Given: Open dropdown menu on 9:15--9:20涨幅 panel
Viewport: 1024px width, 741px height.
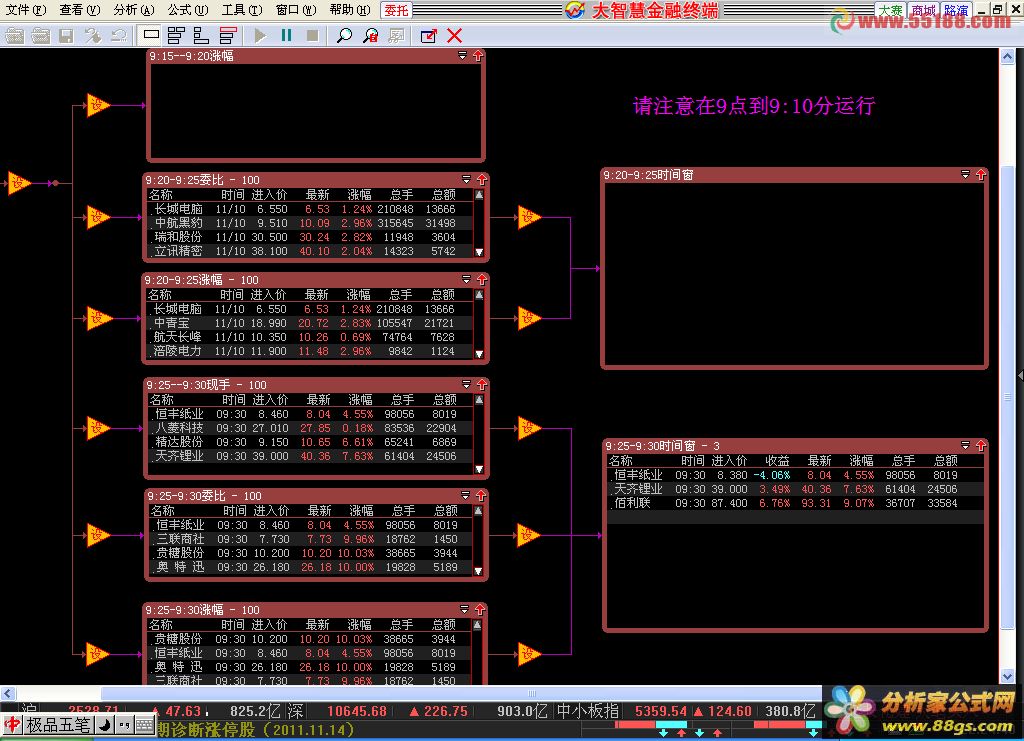Looking at the screenshot, I should point(462,56).
